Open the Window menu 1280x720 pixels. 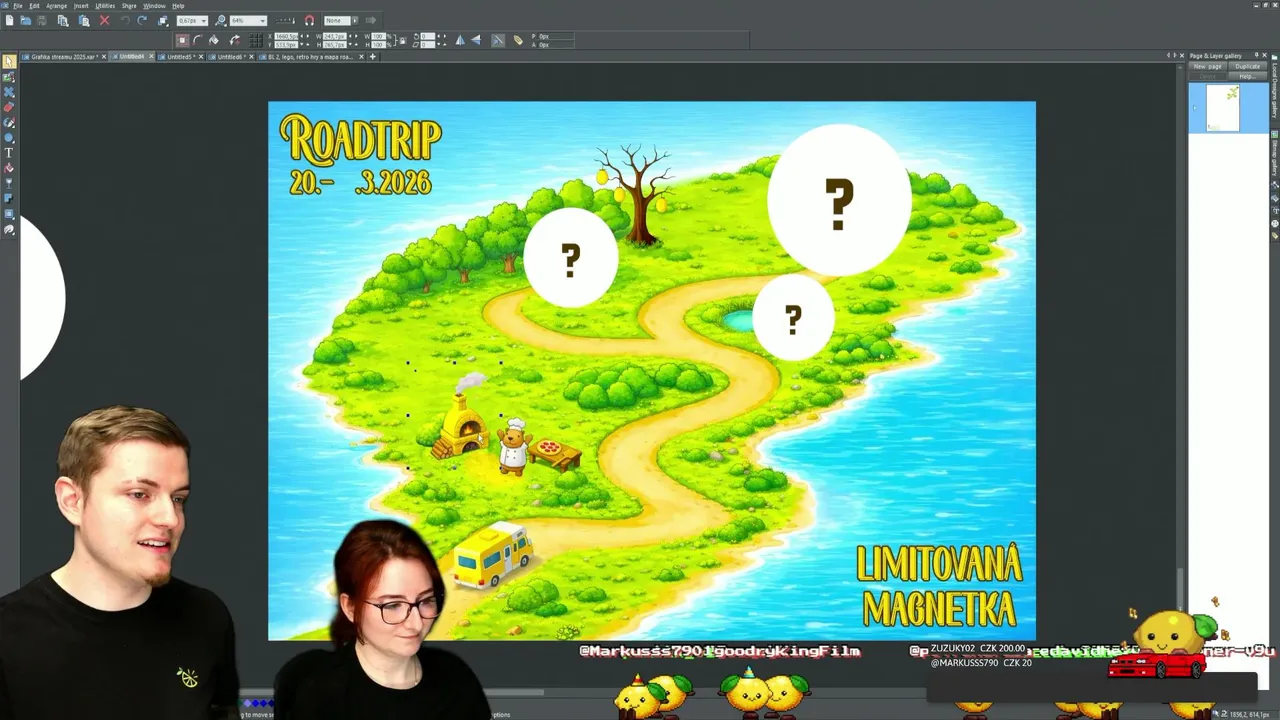(154, 6)
